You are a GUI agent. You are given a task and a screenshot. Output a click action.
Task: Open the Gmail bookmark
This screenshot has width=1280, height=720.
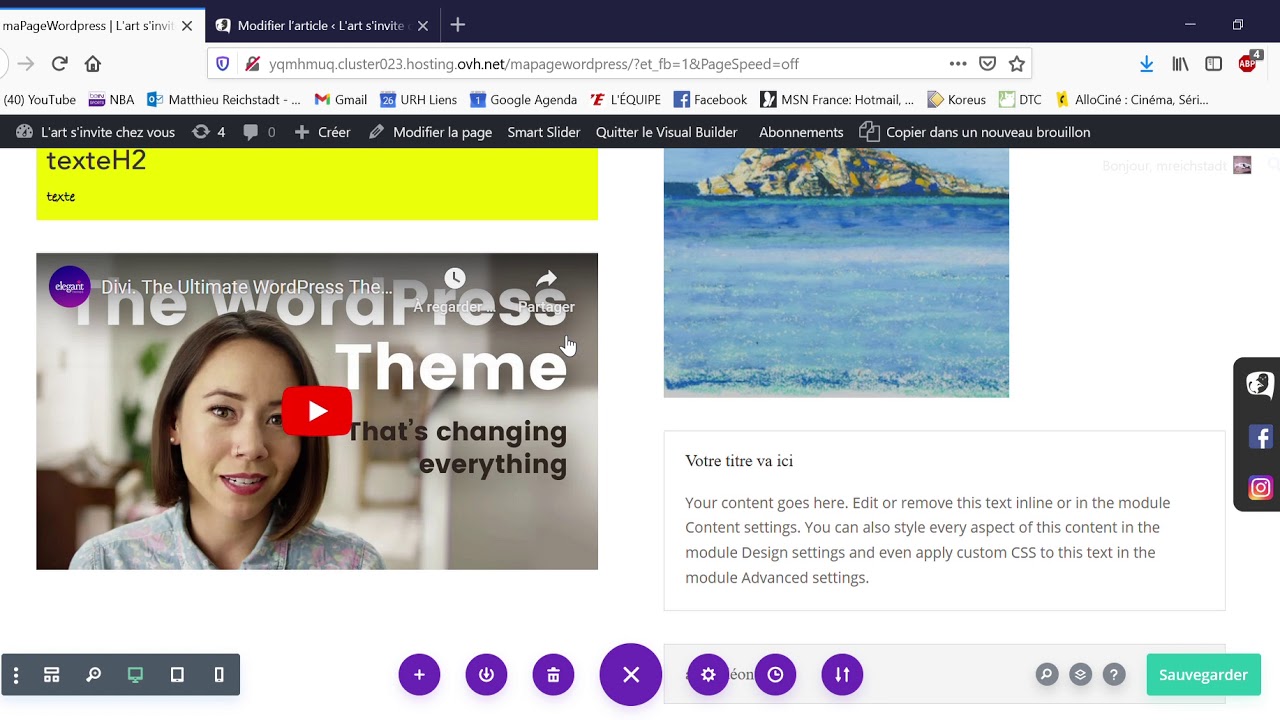pyautogui.click(x=341, y=99)
